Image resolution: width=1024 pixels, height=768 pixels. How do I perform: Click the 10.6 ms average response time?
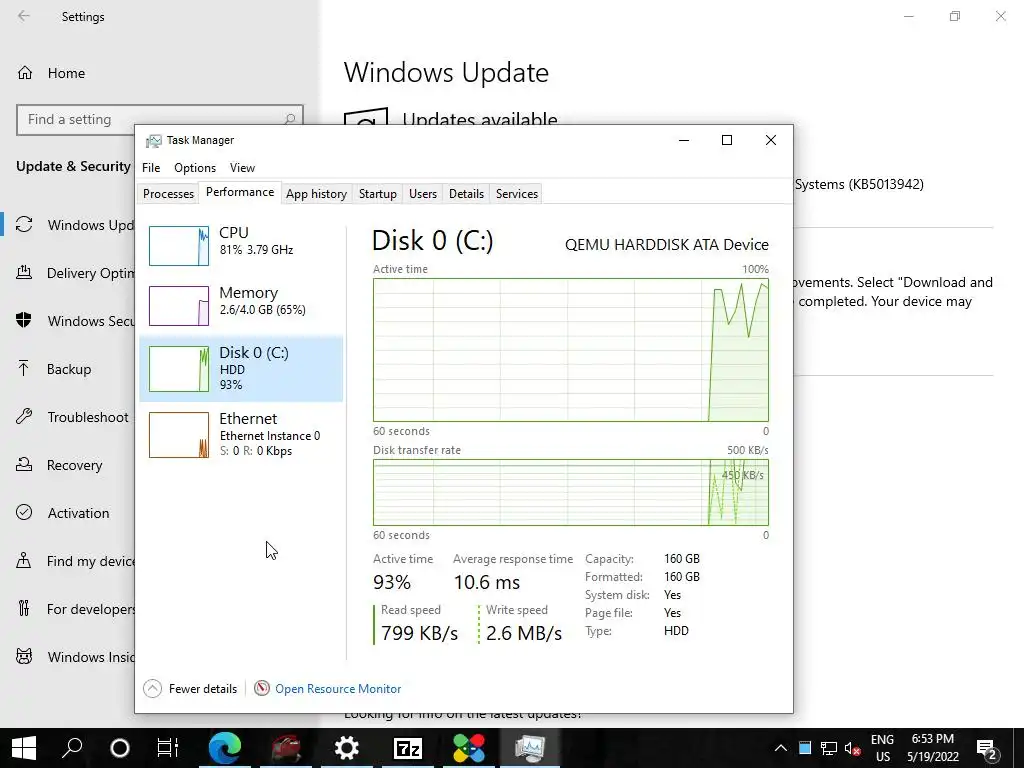pyautogui.click(x=487, y=582)
